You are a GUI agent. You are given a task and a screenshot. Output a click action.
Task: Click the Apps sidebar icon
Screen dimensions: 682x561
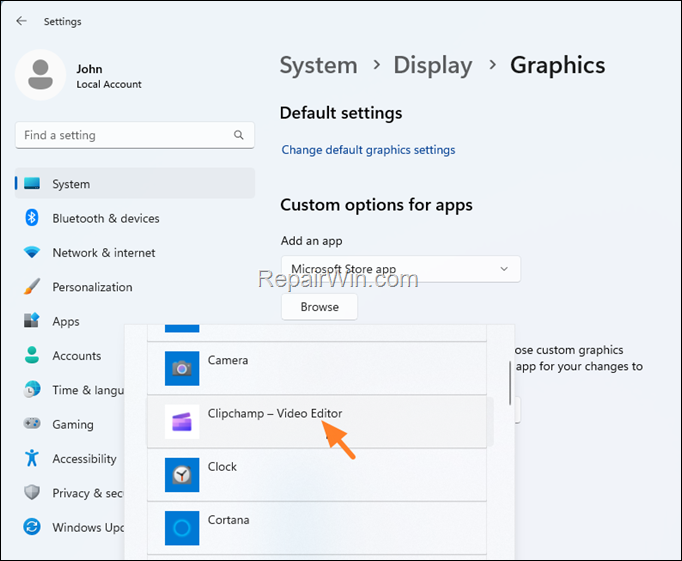pyautogui.click(x=32, y=321)
